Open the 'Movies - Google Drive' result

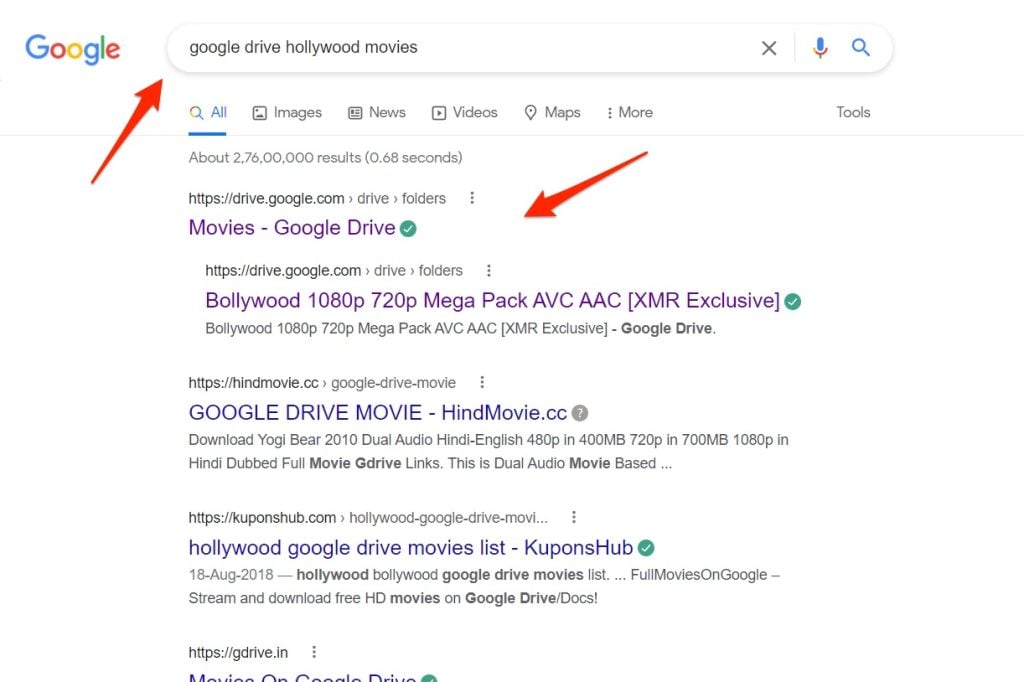(292, 227)
